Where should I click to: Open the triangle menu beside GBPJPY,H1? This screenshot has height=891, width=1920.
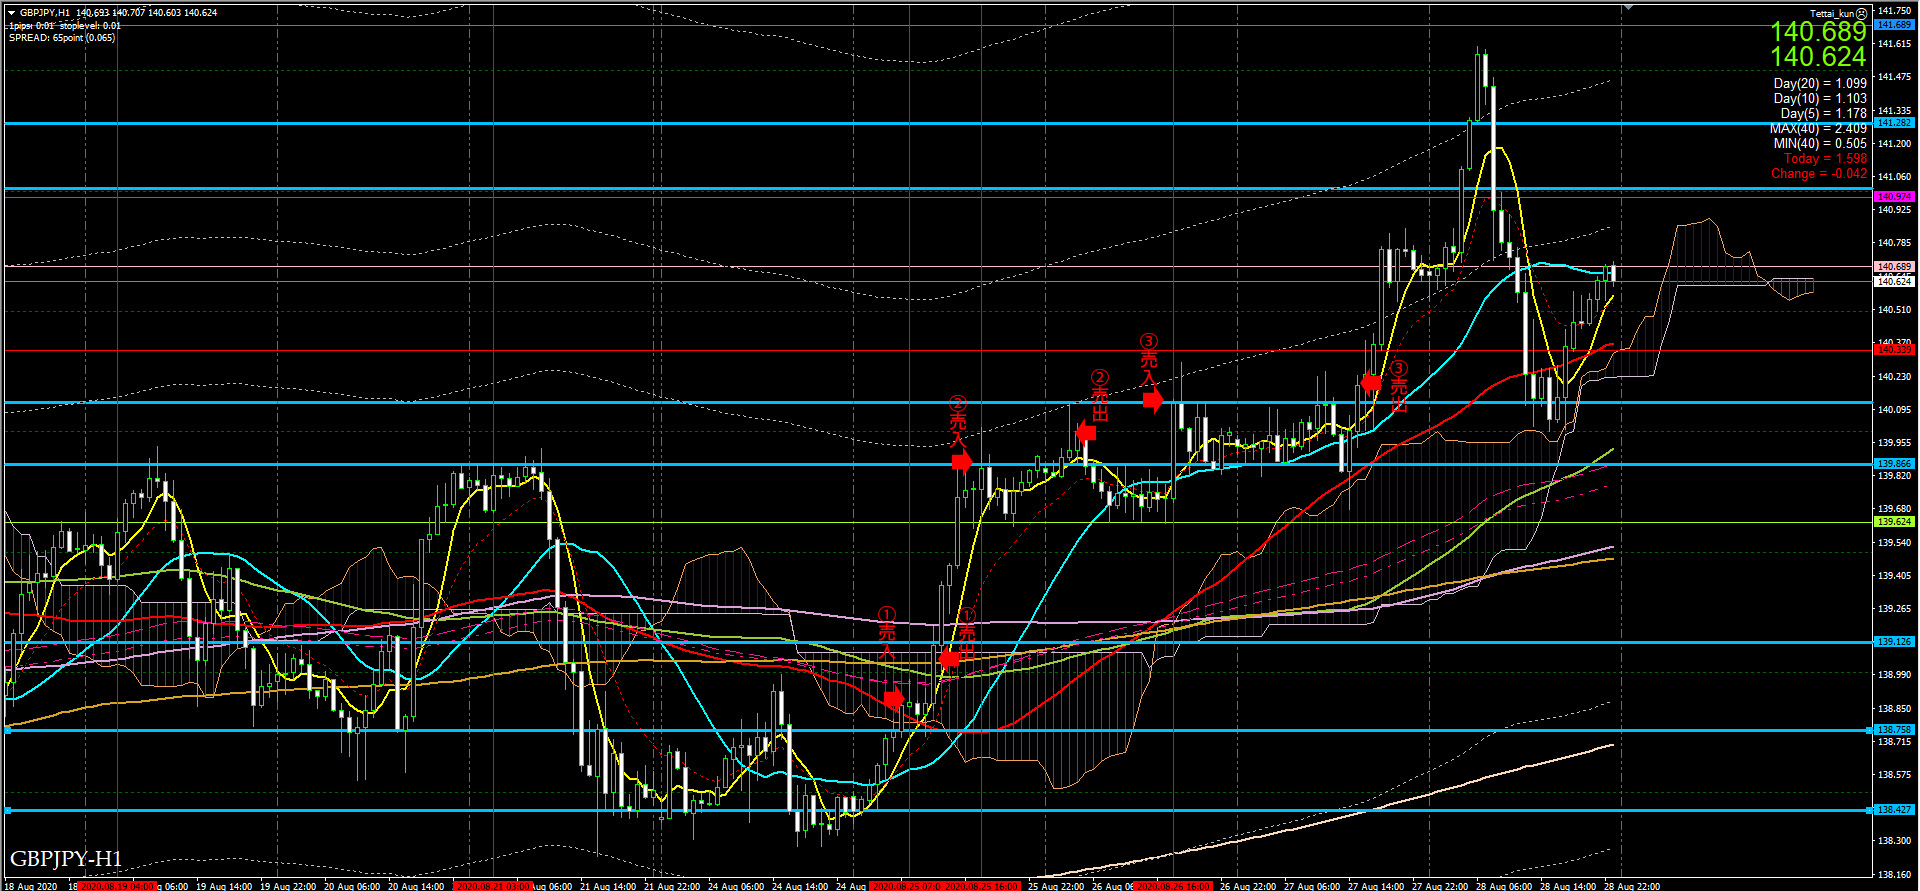point(11,13)
